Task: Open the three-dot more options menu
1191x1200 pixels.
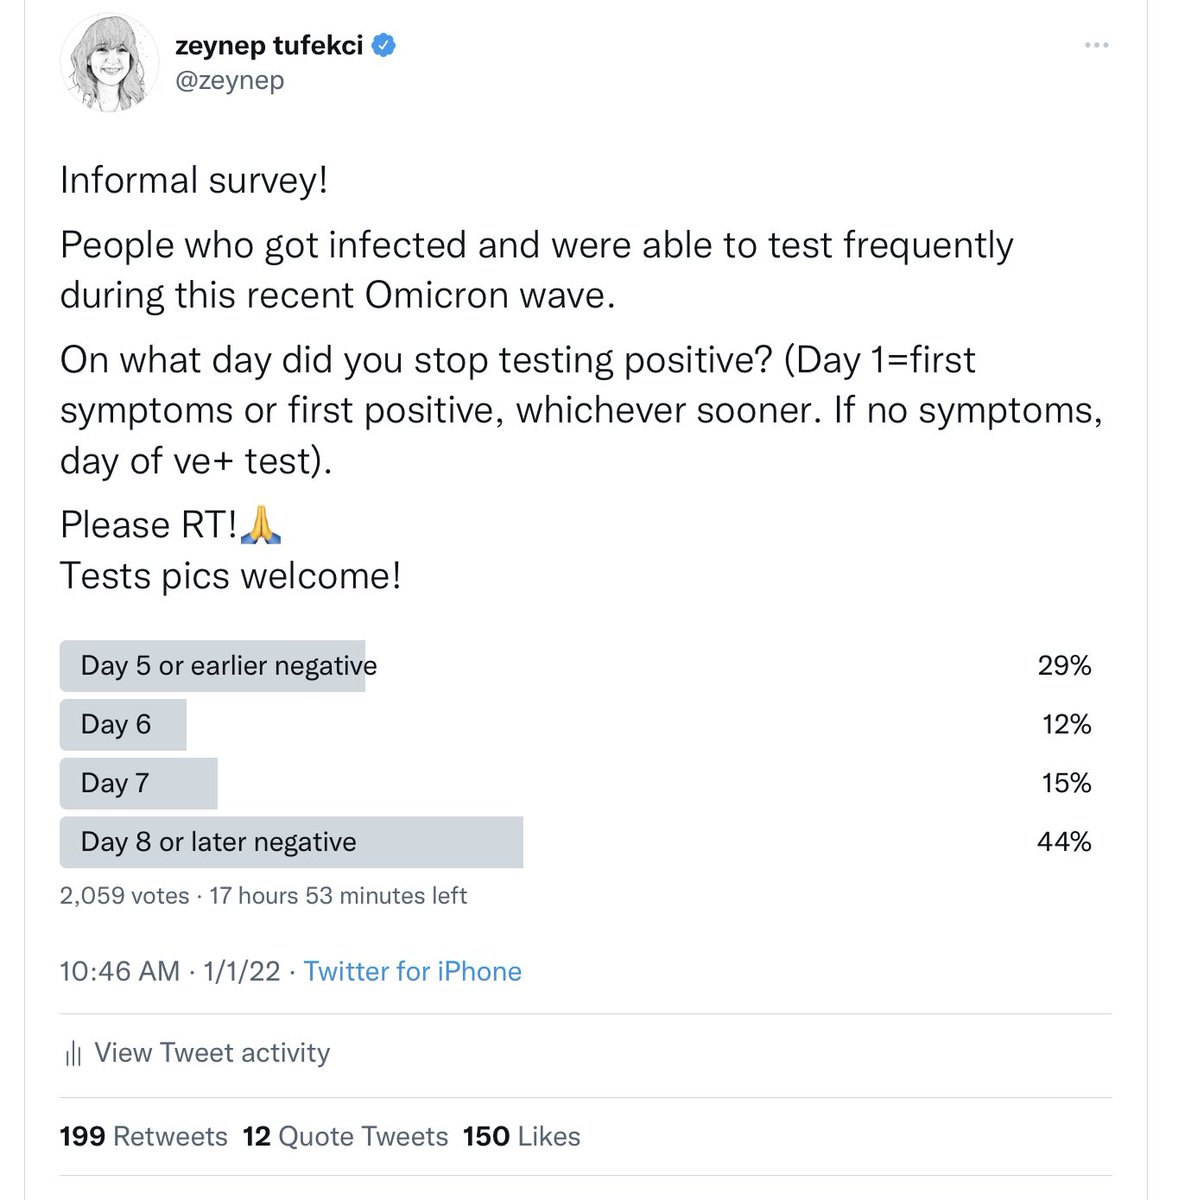Action: pos(1096,46)
